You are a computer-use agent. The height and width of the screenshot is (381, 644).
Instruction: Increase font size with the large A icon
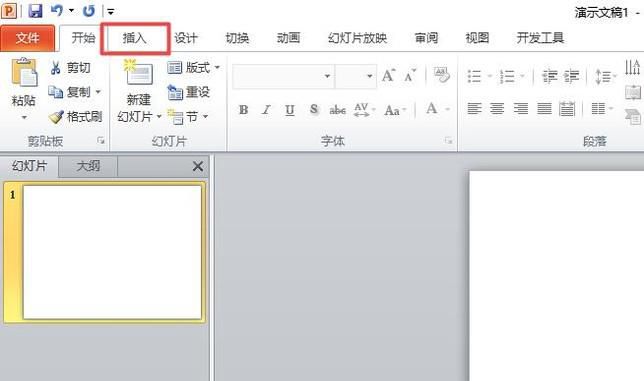click(388, 76)
